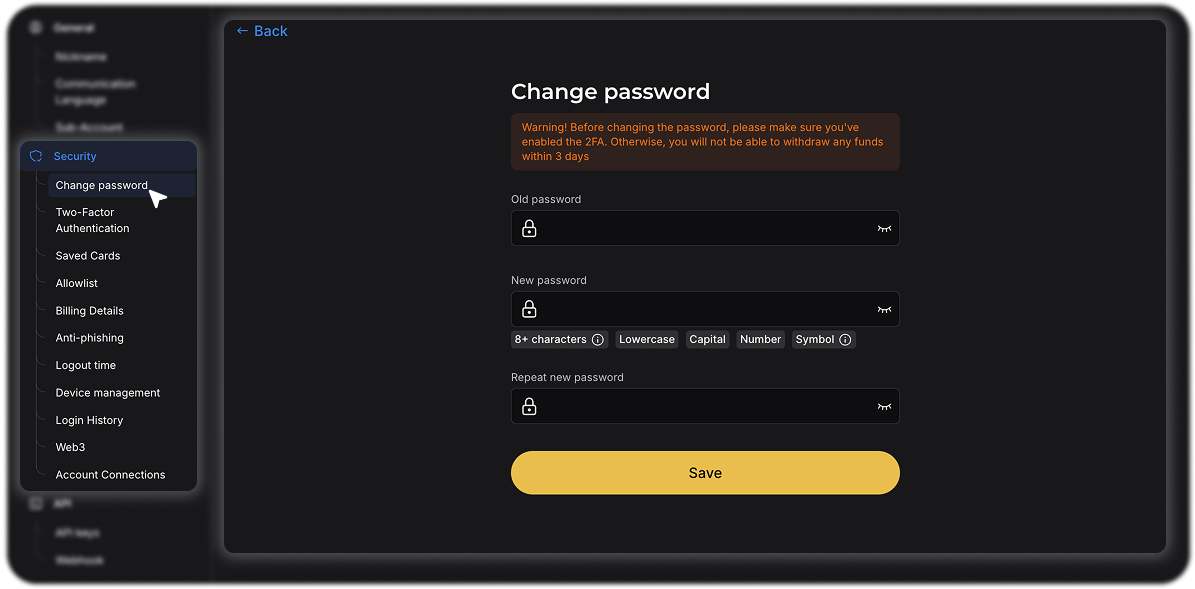Click the lock icon in Repeat new password
This screenshot has height=589, width=1195.
[x=529, y=407]
